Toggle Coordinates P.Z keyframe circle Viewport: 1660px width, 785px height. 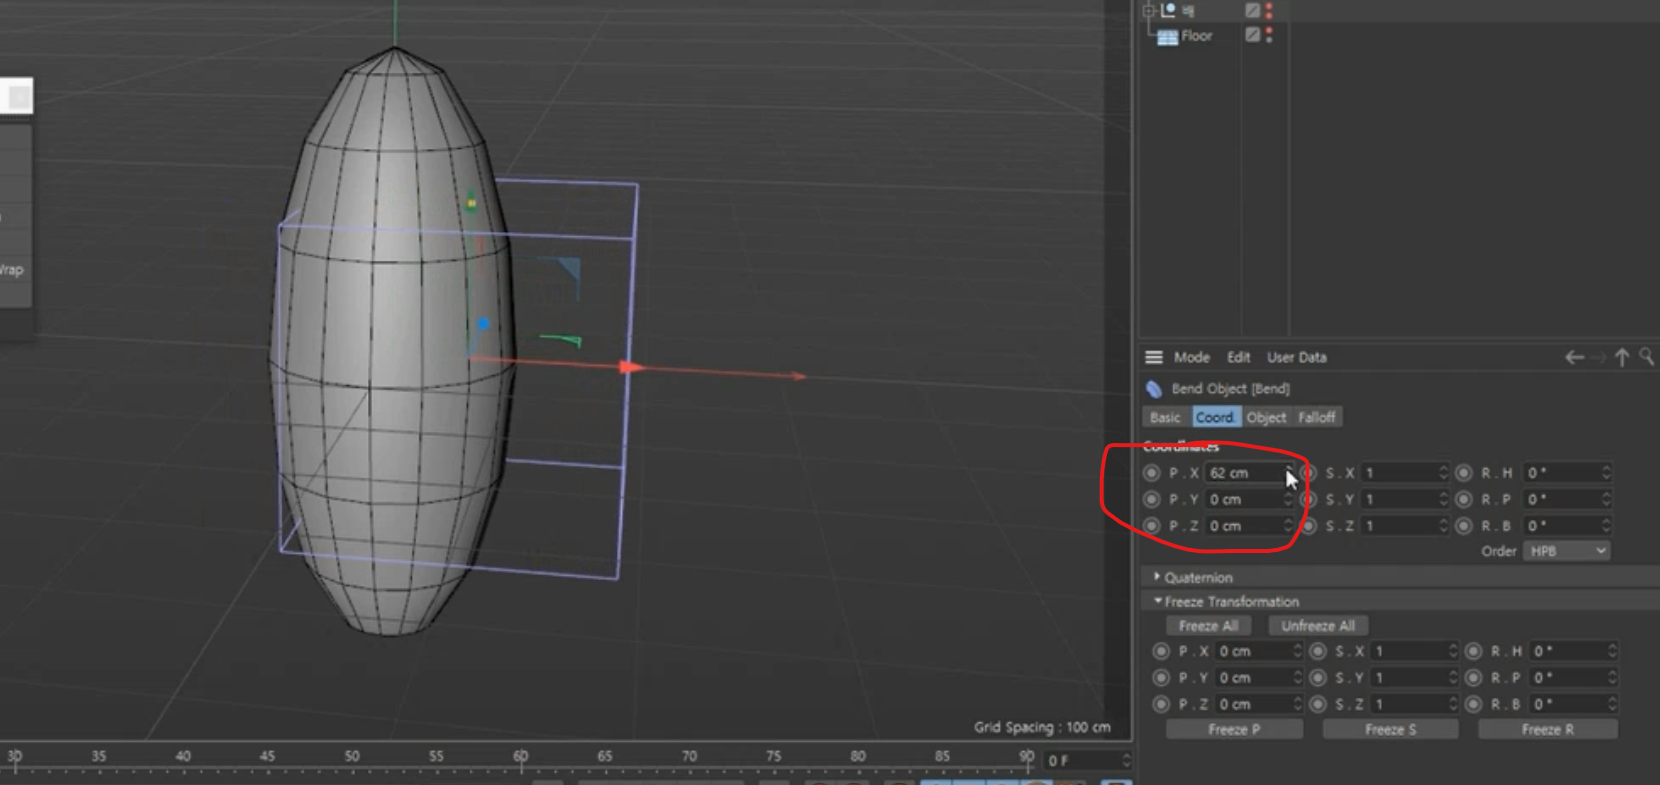click(1151, 525)
